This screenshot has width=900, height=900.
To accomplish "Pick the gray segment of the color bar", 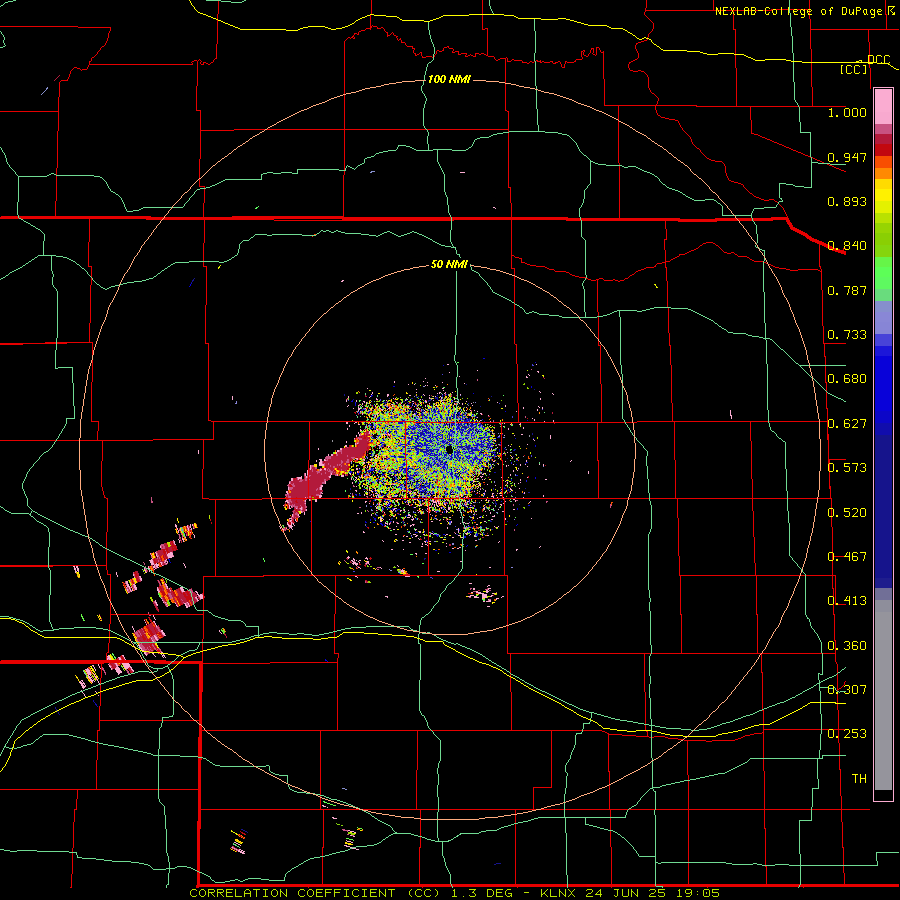I will [883, 695].
